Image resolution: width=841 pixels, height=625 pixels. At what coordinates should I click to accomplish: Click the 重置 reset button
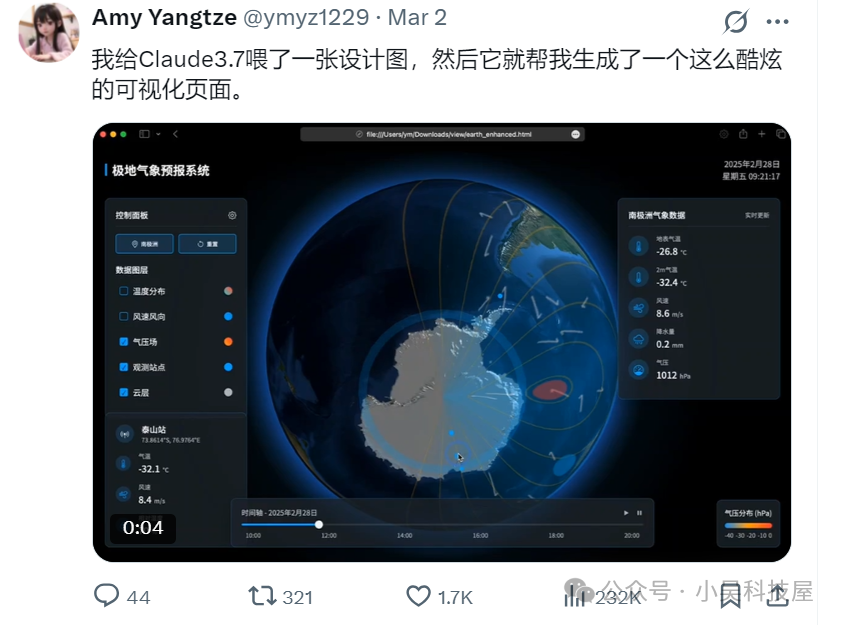pyautogui.click(x=207, y=244)
